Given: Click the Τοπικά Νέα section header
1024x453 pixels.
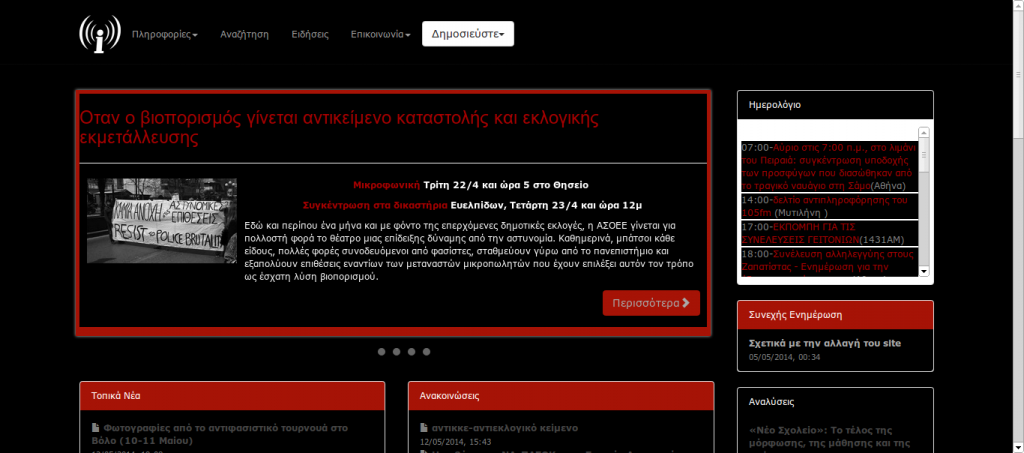Looking at the screenshot, I should 232,396.
